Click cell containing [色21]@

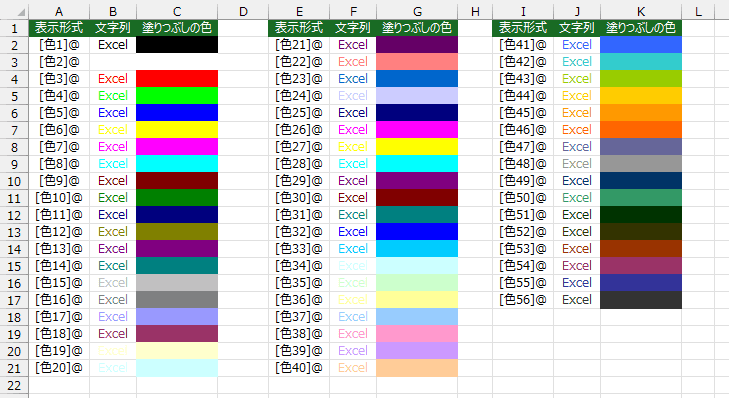pyautogui.click(x=299, y=45)
